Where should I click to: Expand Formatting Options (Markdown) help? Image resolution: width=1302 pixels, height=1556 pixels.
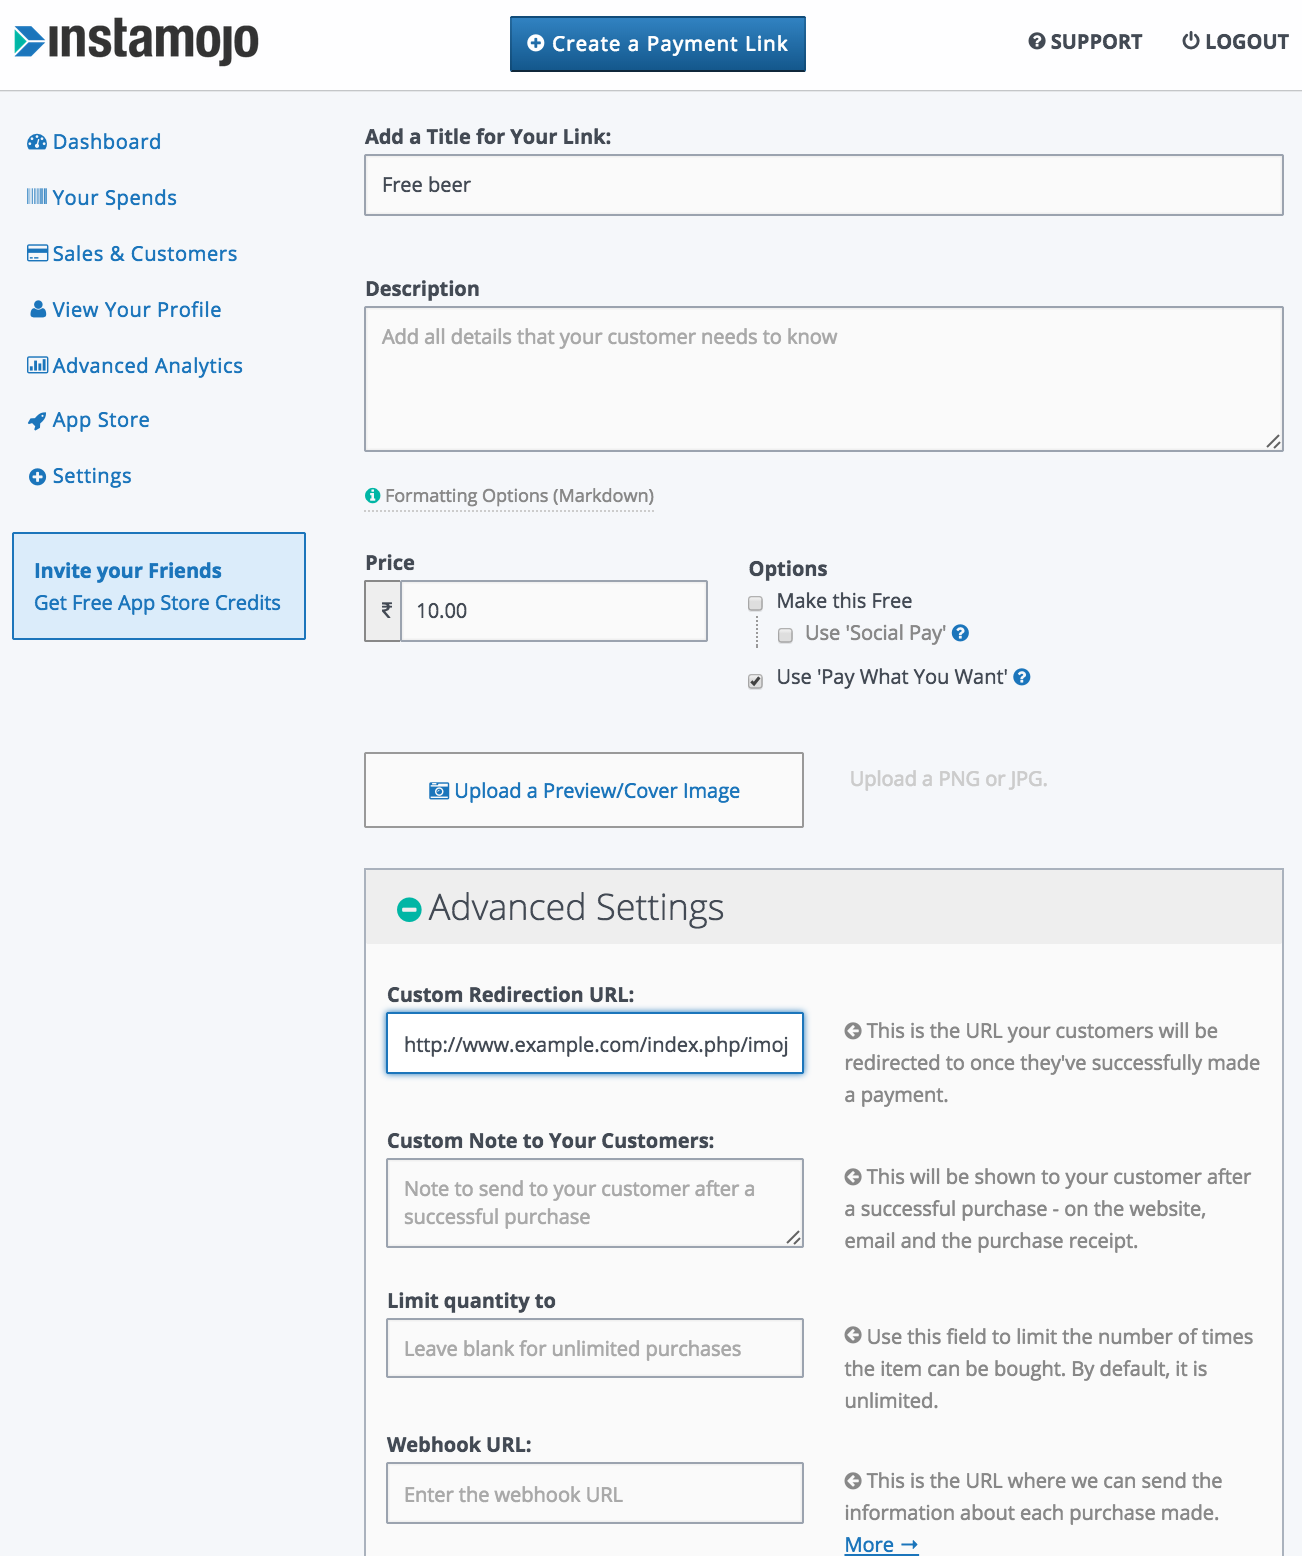click(510, 496)
